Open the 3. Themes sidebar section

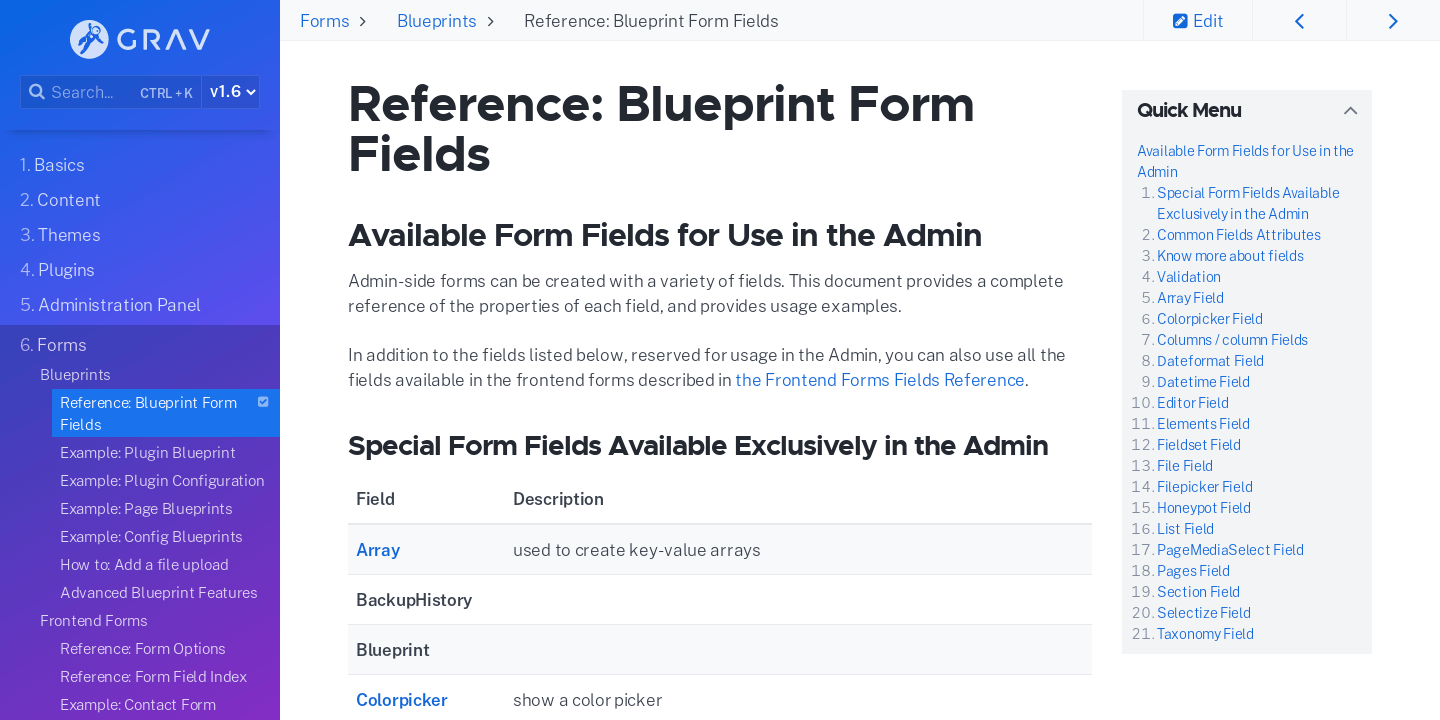click(x=60, y=235)
